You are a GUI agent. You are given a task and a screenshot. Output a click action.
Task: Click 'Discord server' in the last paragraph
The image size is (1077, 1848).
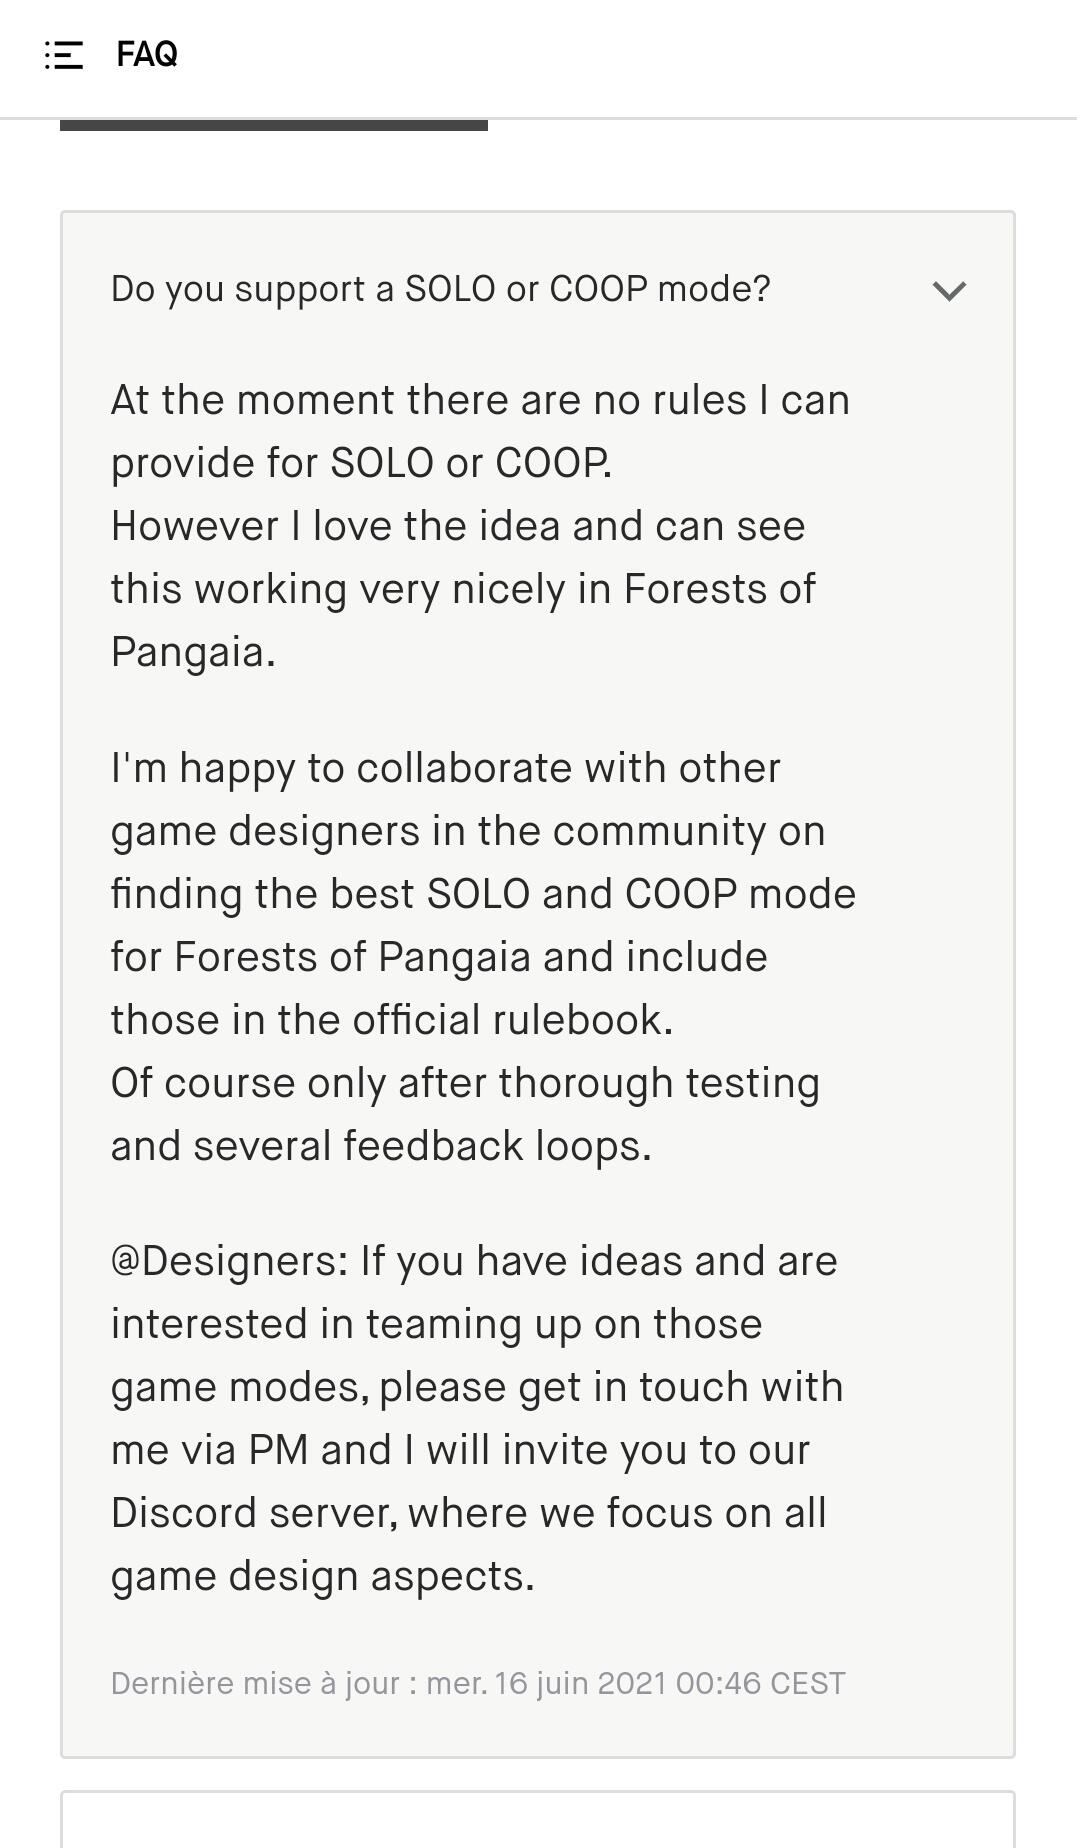(x=253, y=1513)
